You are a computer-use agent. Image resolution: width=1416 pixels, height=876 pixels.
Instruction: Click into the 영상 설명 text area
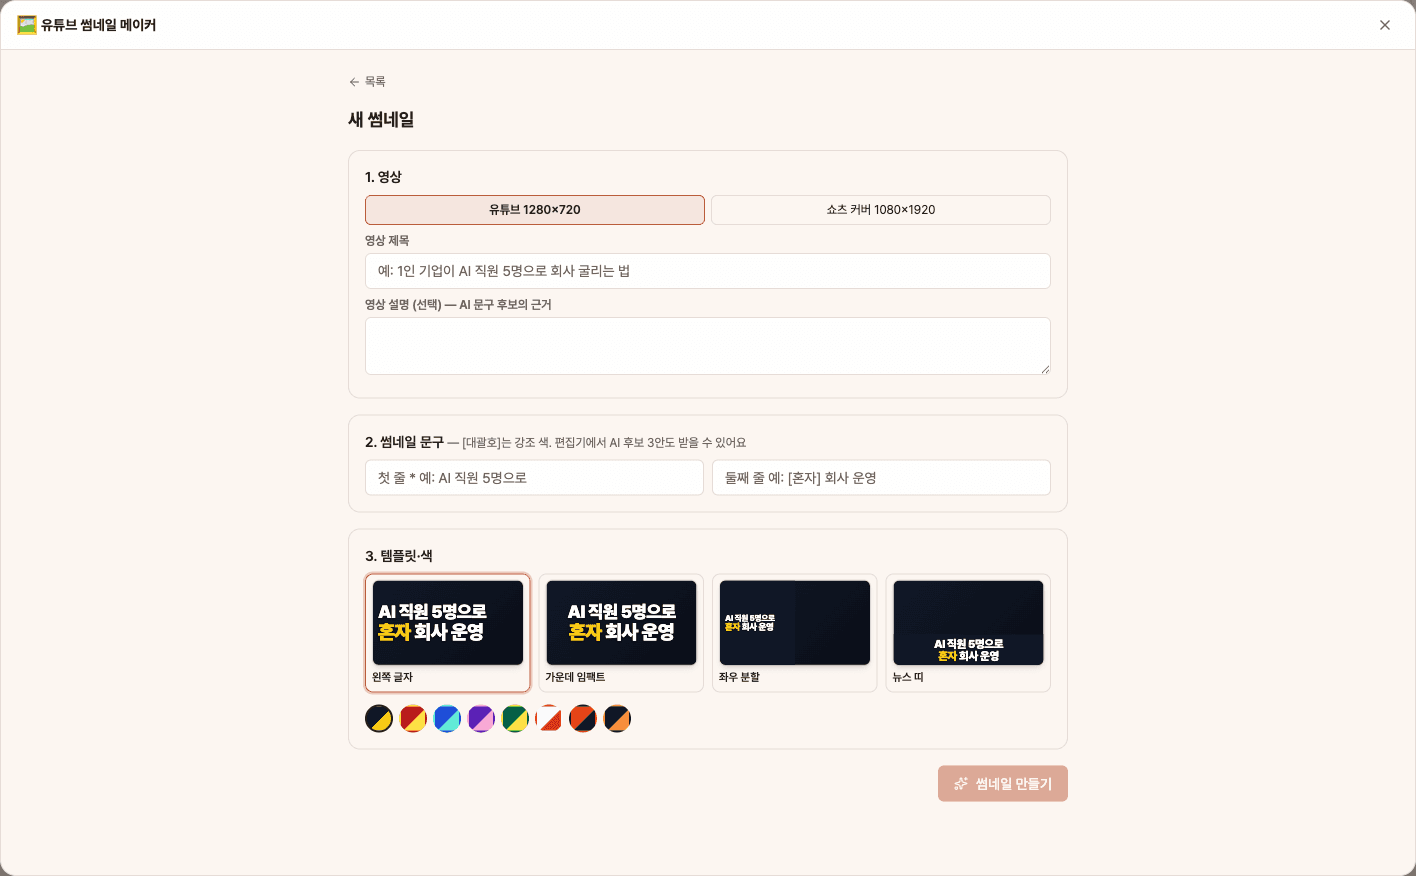coord(708,346)
